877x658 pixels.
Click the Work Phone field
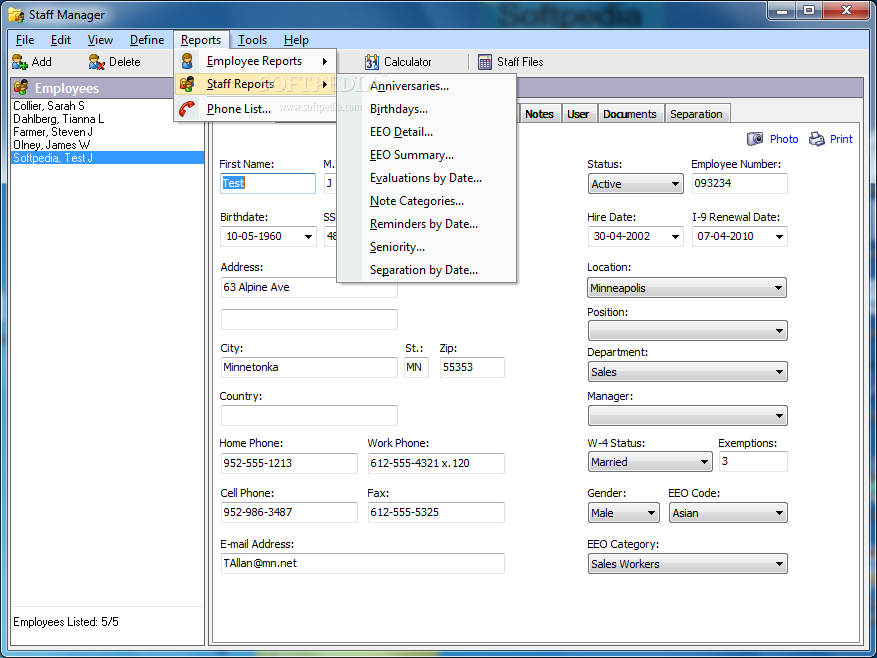436,463
